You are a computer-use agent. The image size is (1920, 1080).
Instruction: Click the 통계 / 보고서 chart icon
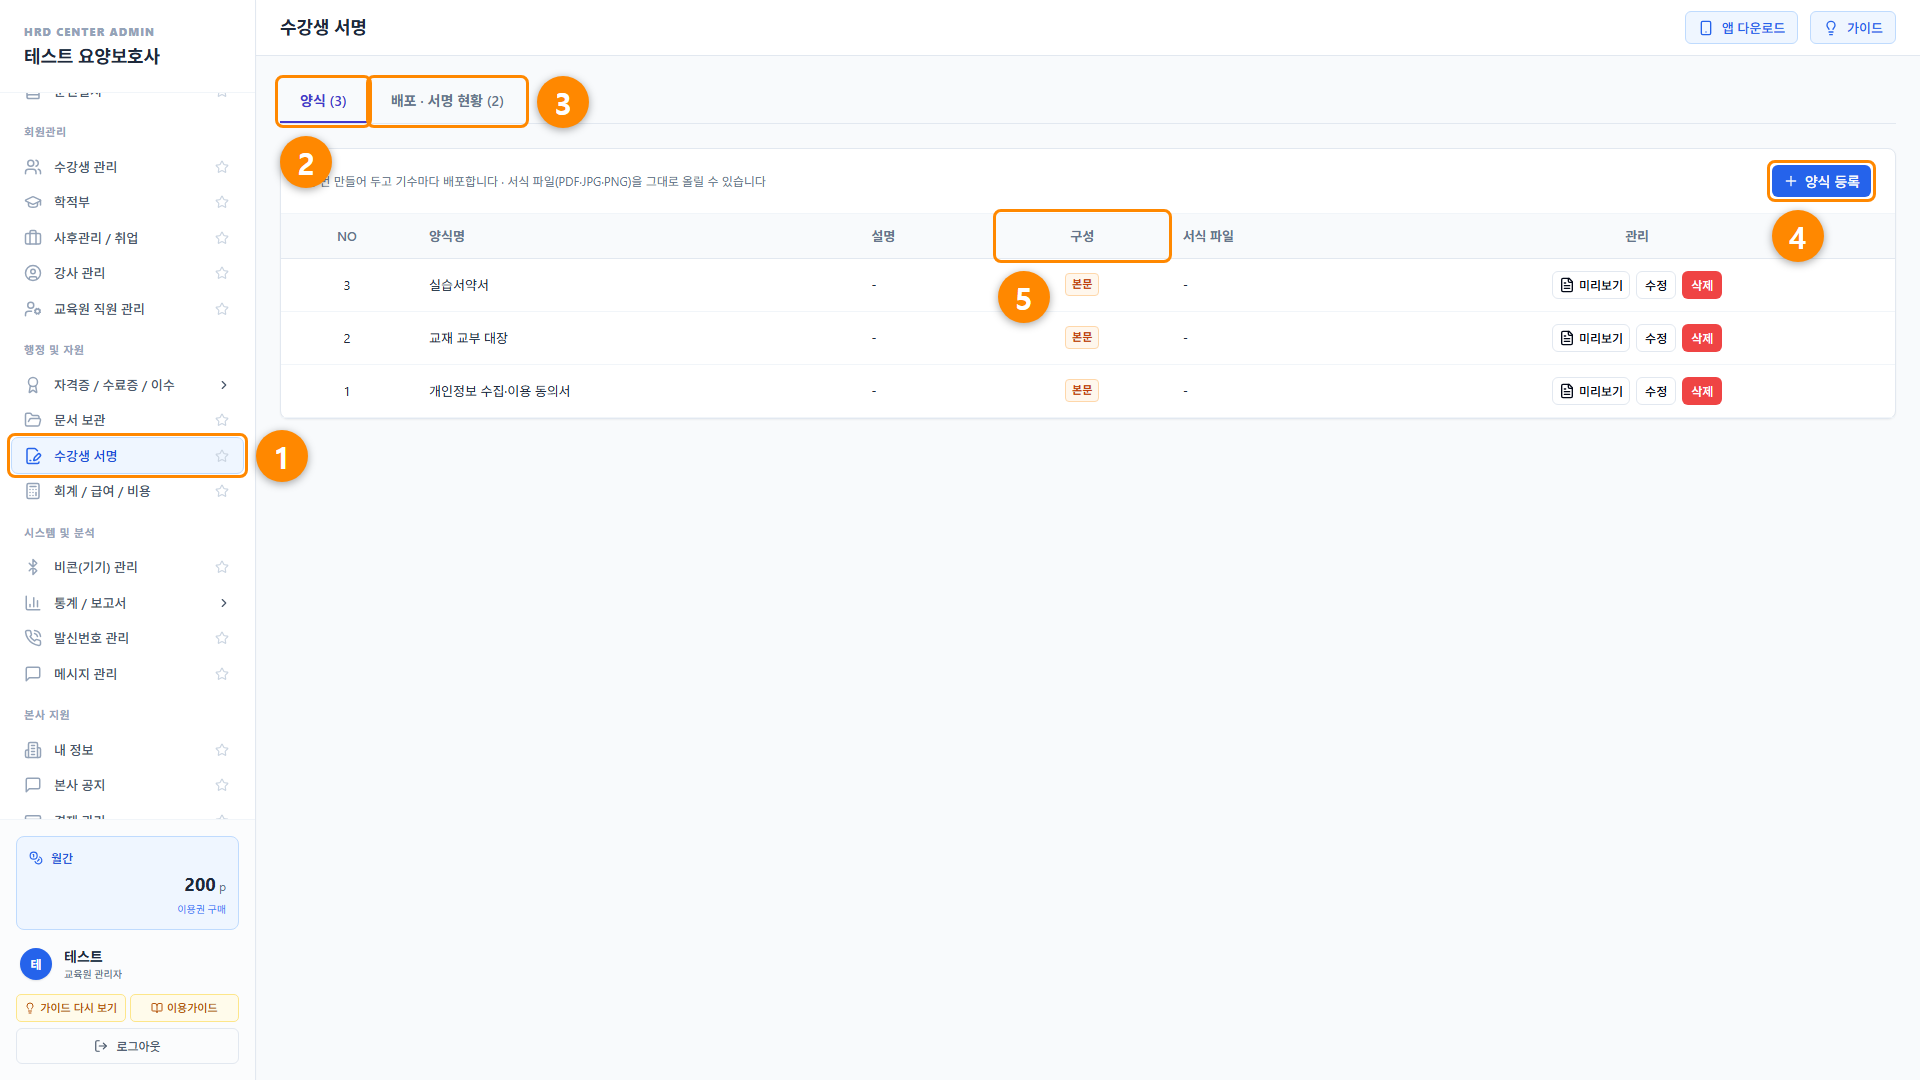(x=33, y=603)
